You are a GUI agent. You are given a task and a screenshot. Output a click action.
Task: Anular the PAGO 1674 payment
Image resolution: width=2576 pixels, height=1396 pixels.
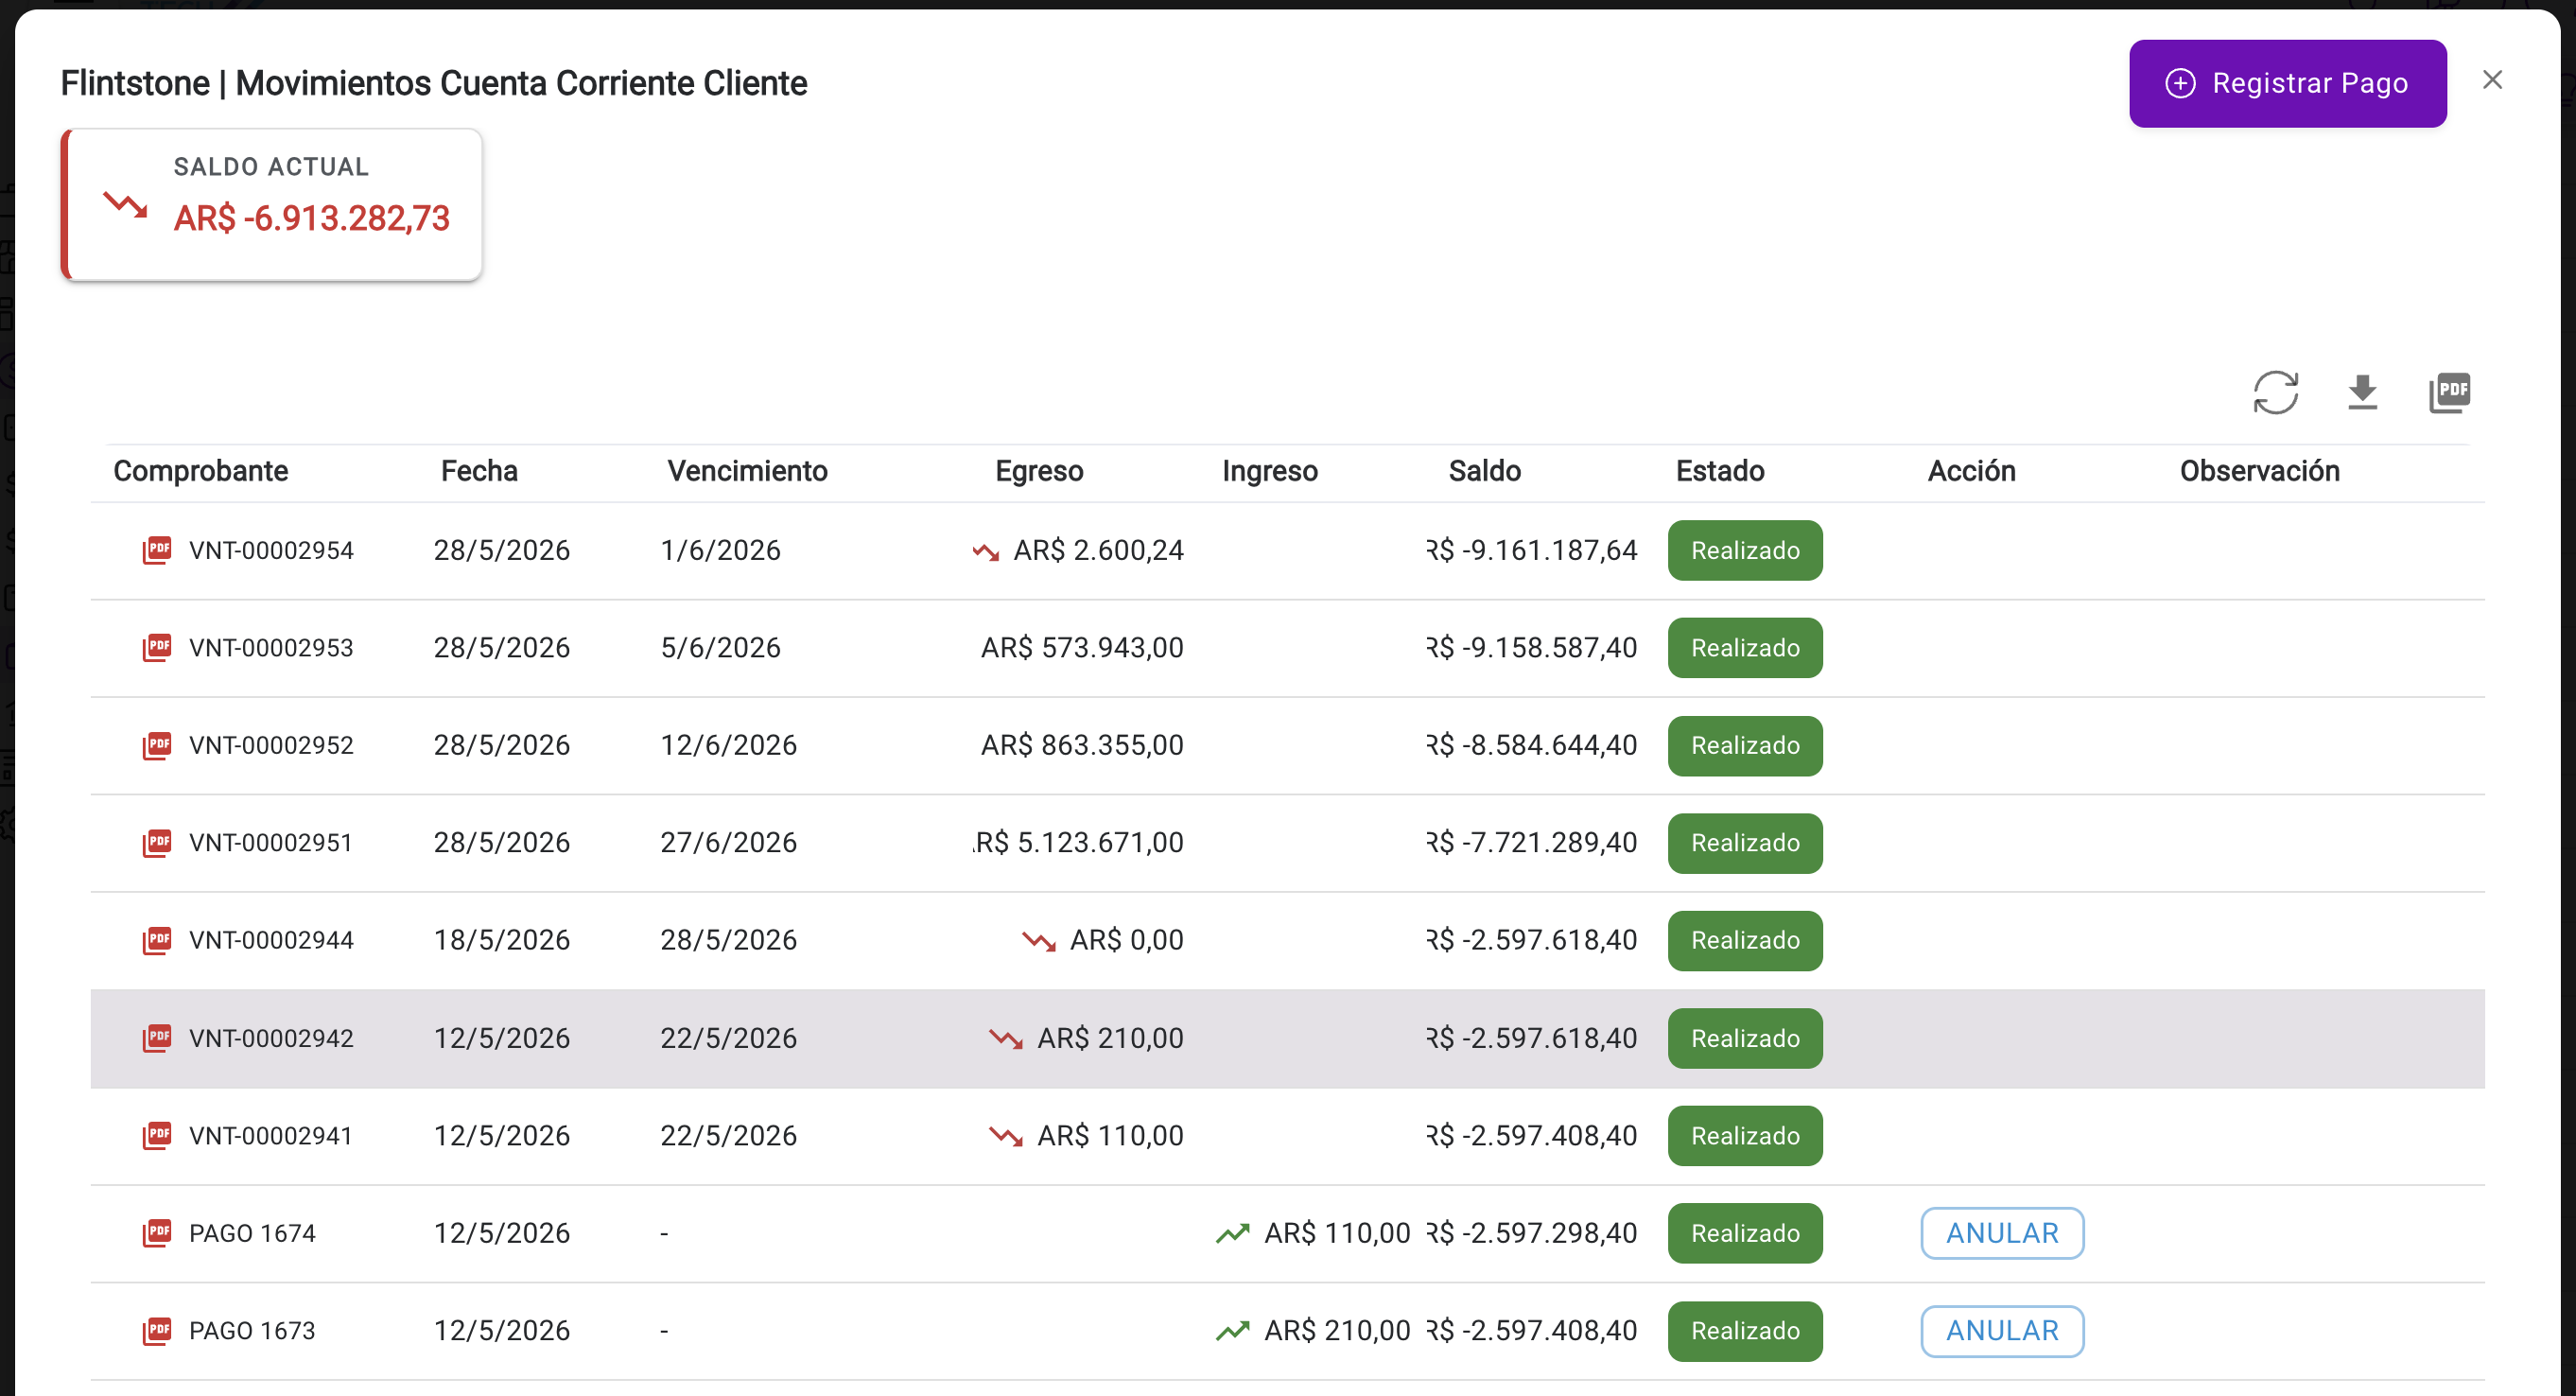[2002, 1233]
